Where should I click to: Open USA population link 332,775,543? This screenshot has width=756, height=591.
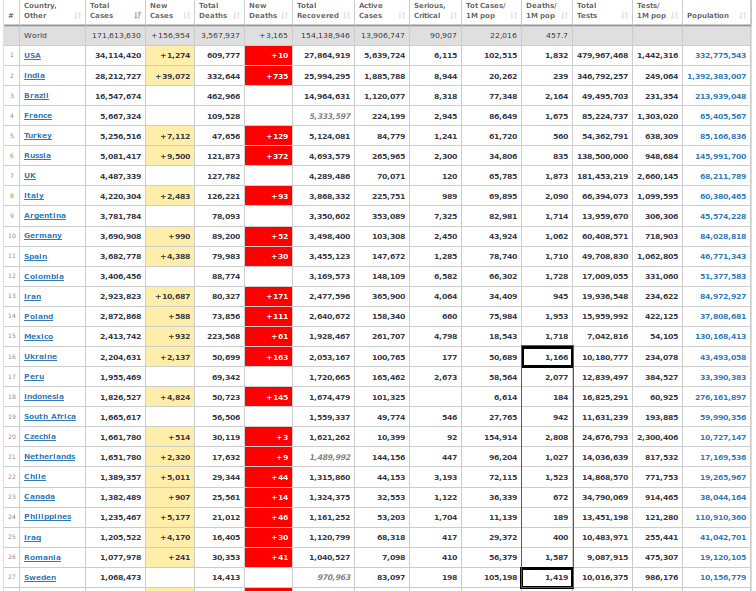[720, 55]
